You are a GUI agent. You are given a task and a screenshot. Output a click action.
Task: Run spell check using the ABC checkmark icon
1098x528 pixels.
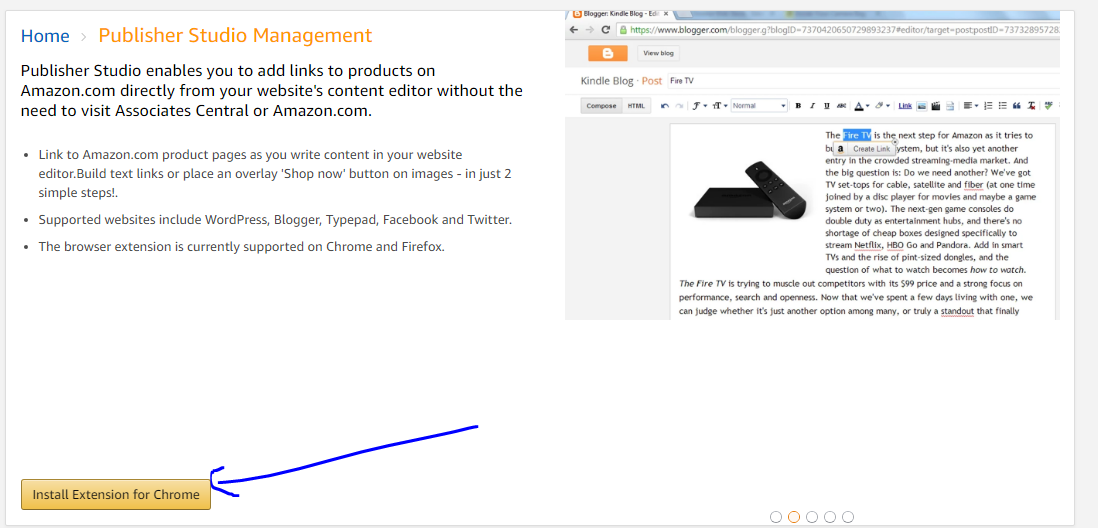pyautogui.click(x=1048, y=106)
